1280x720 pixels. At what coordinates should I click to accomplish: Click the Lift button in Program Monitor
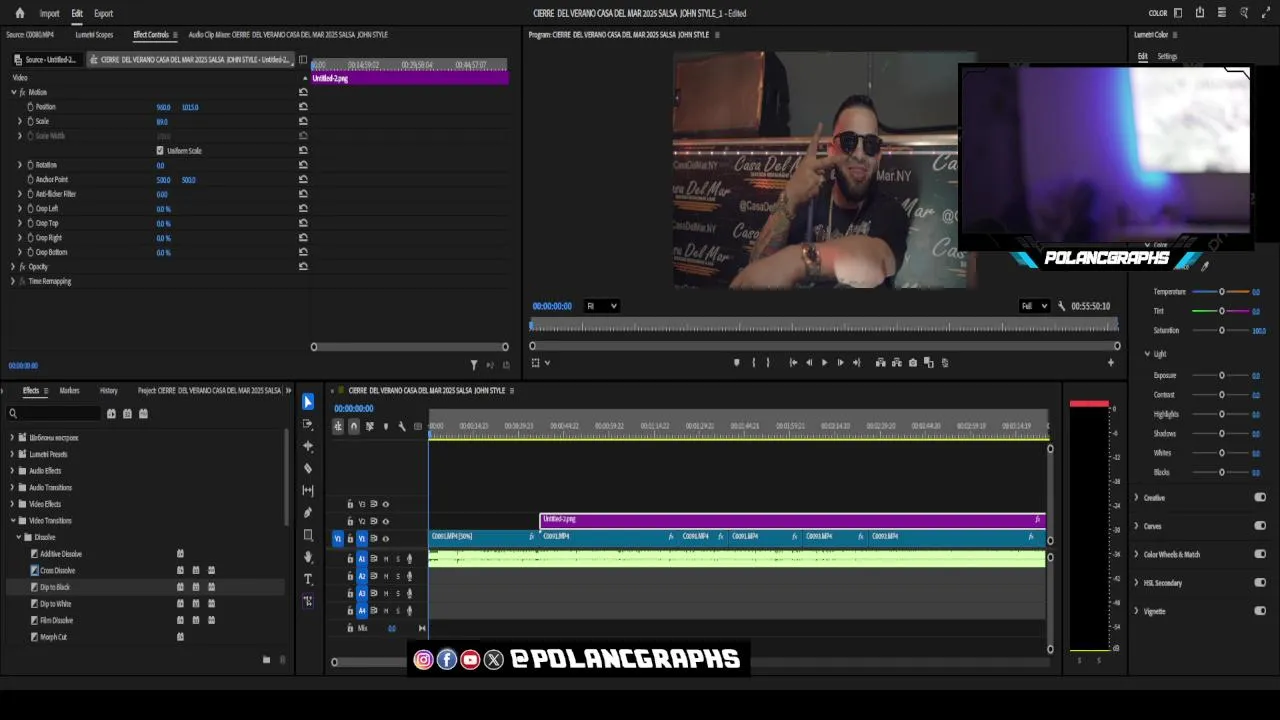tap(880, 363)
